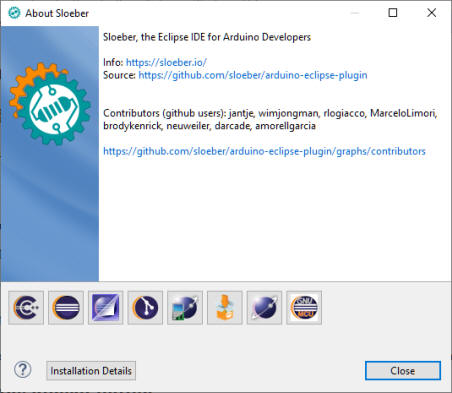Screen dimensions: 452x393
Task: Open the plain purple globe with arrow feature icon
Action: pyautogui.click(x=264, y=307)
